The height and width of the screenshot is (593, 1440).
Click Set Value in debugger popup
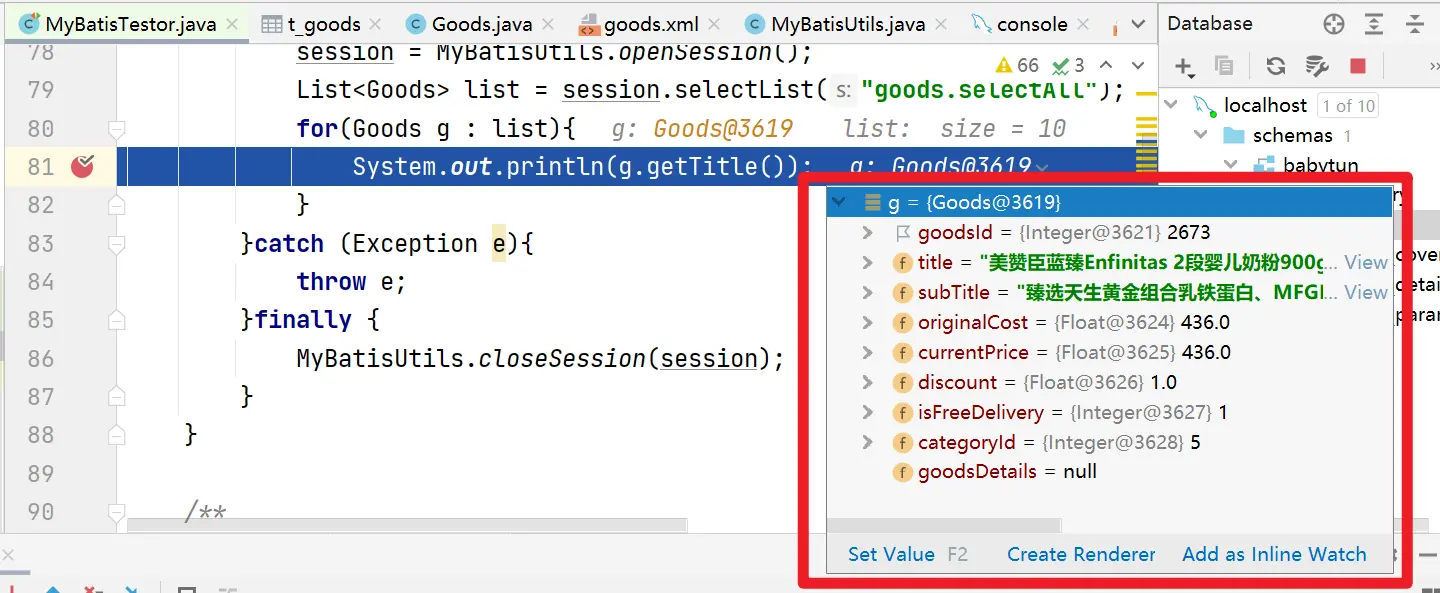coord(891,554)
